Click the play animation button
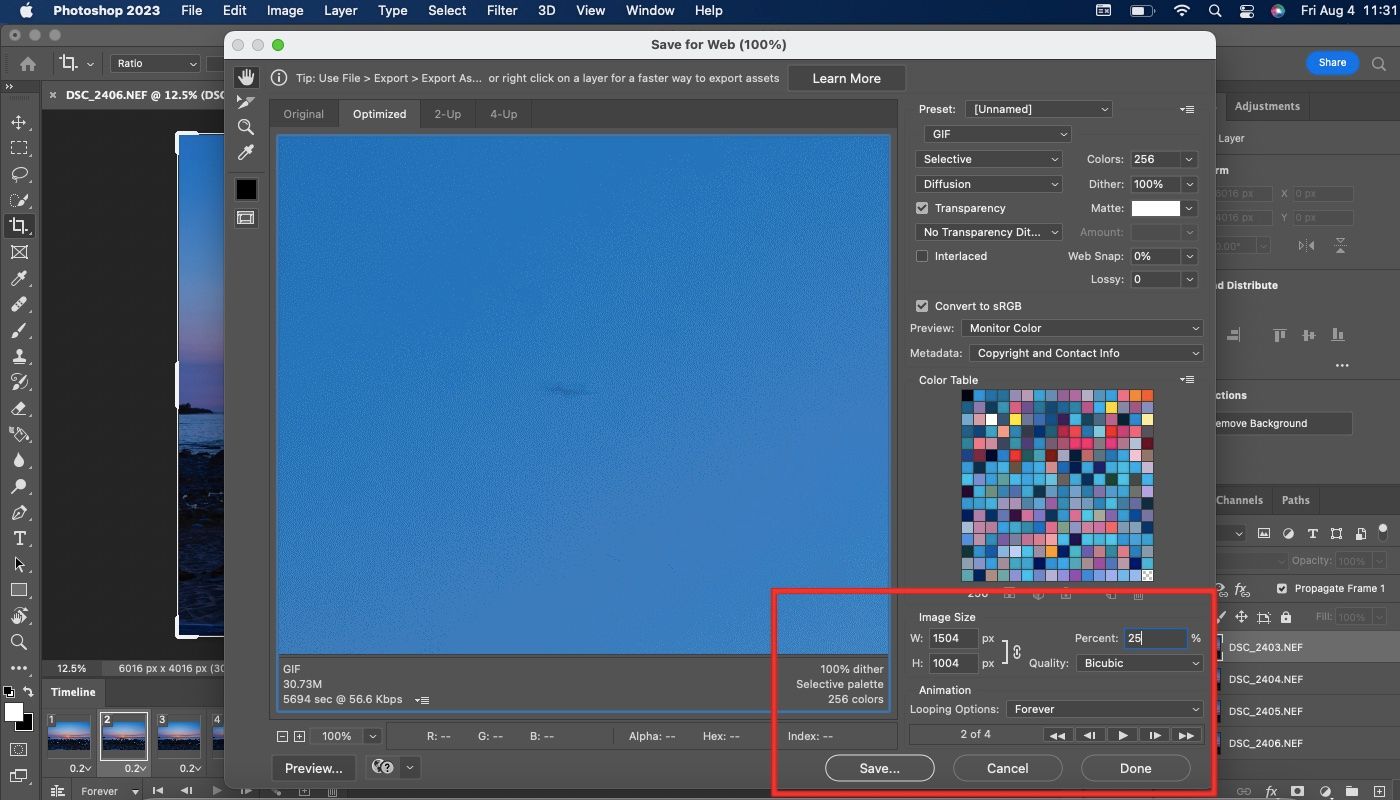This screenshot has height=800, width=1400. [1122, 735]
